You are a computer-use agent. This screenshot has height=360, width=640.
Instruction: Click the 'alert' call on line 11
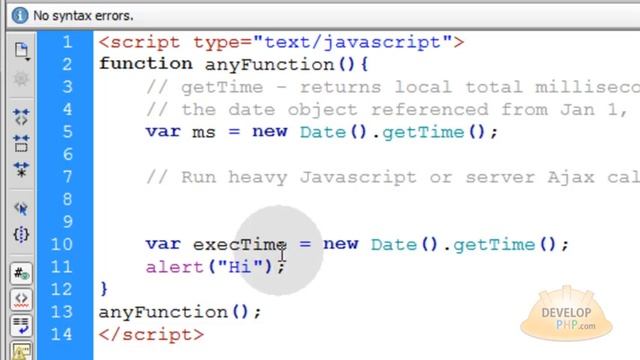click(x=175, y=267)
